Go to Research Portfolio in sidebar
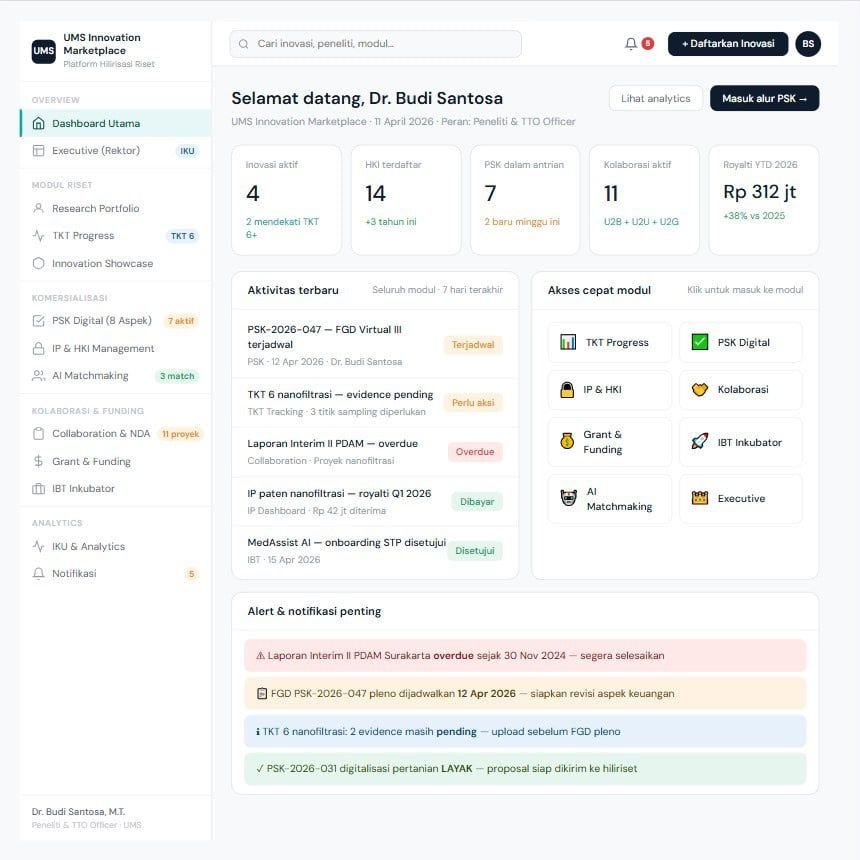860x860 pixels. (116, 208)
